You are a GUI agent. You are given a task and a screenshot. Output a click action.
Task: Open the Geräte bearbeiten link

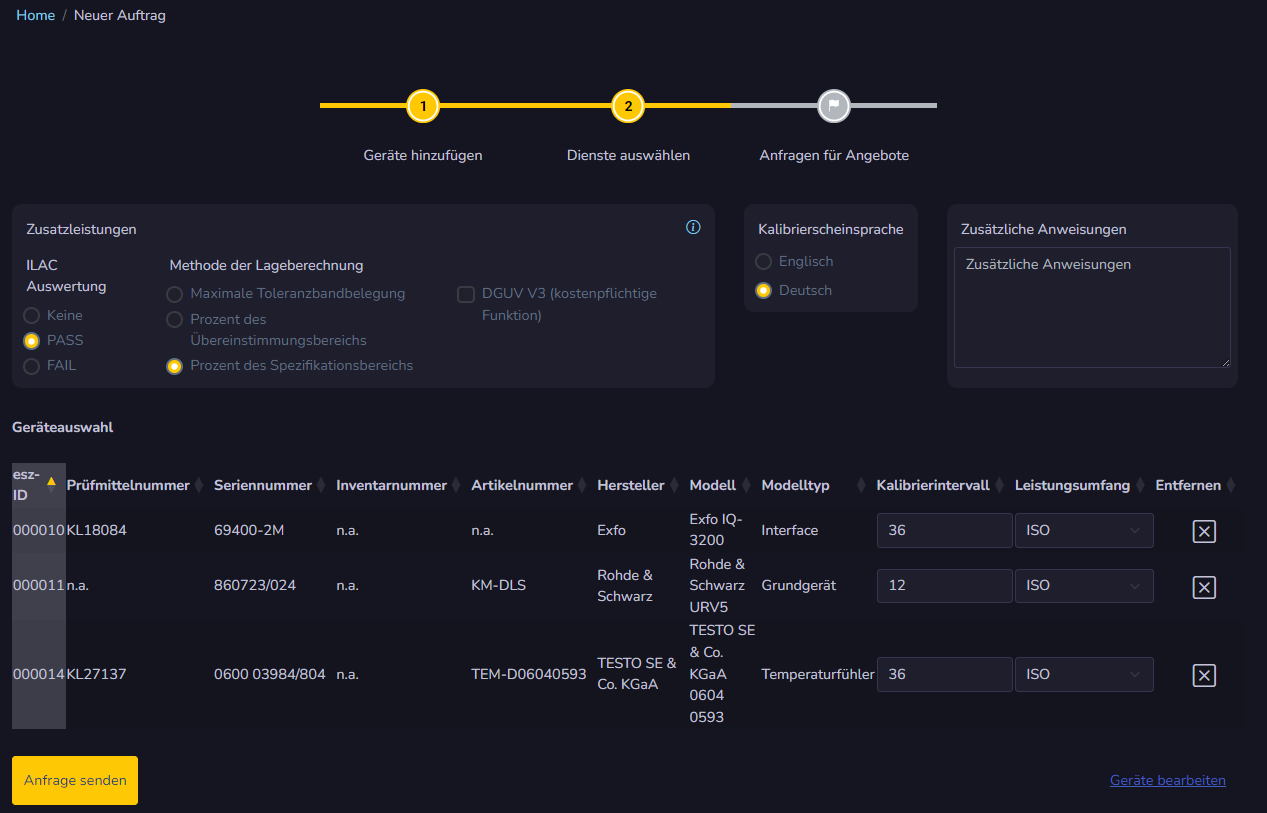(x=1167, y=780)
